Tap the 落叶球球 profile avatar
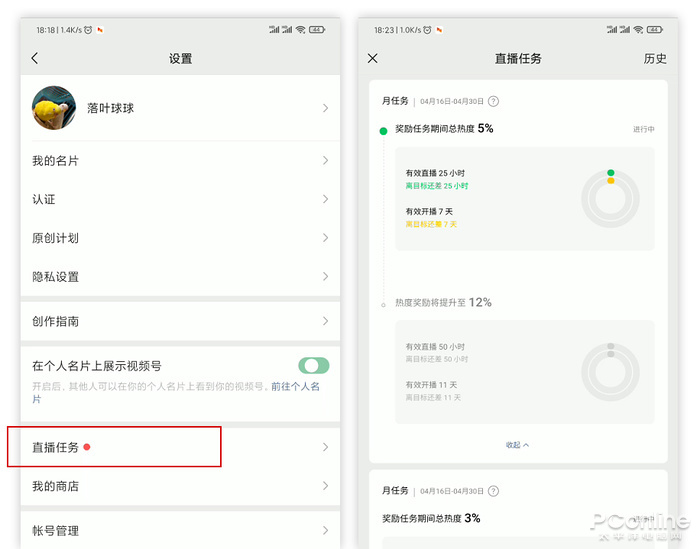Screen dimensions: 700x549 [54, 108]
